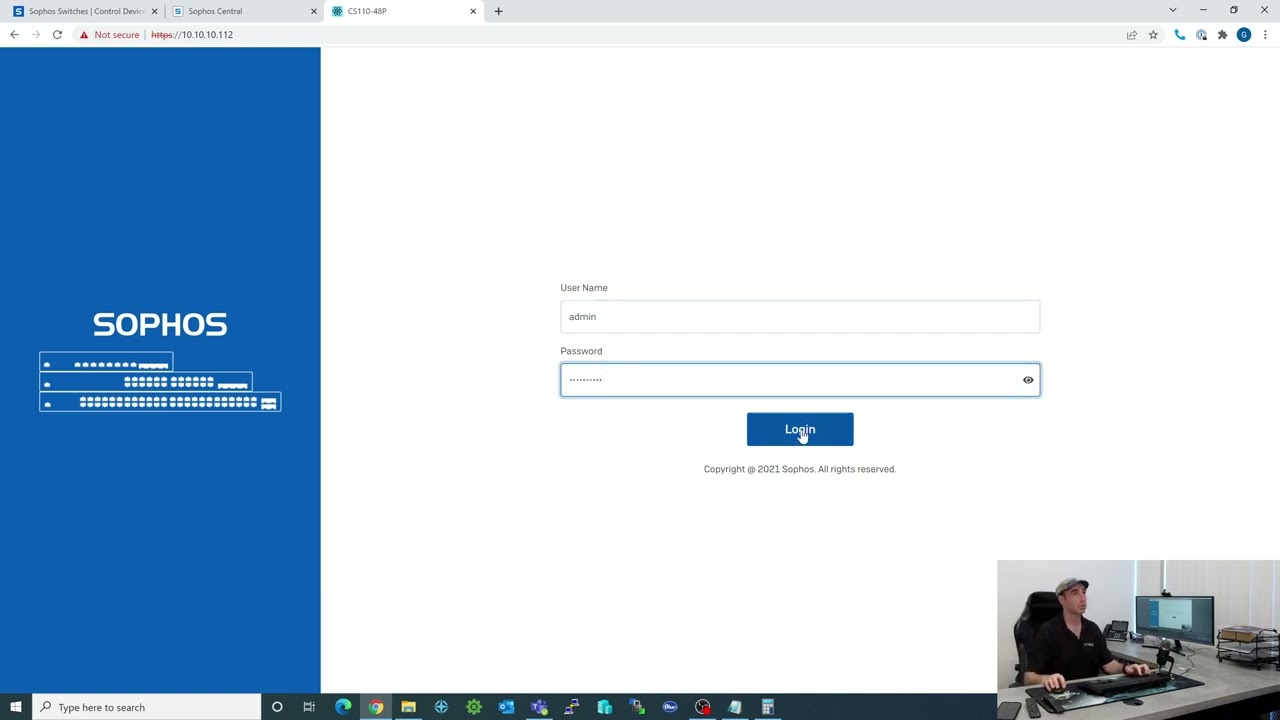
Task: Show password with the eye icon
Action: [x=1028, y=380]
